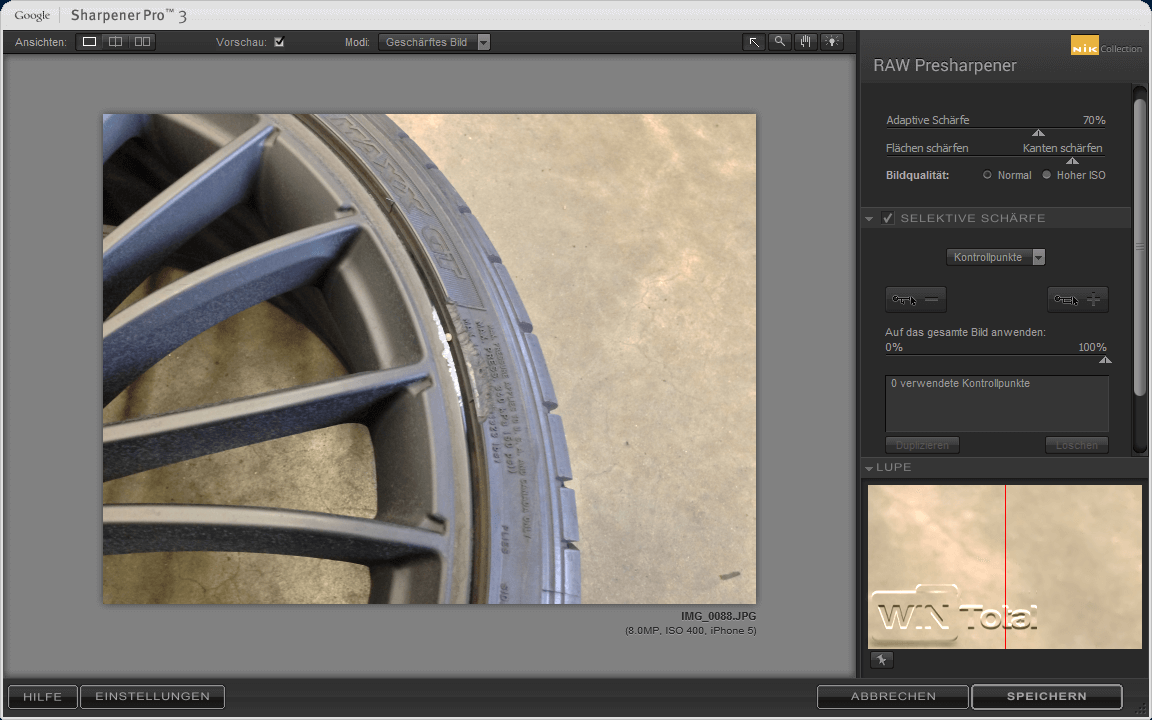Open the Modi Geschärftes Bild dropdown
The image size is (1152, 720).
(435, 42)
